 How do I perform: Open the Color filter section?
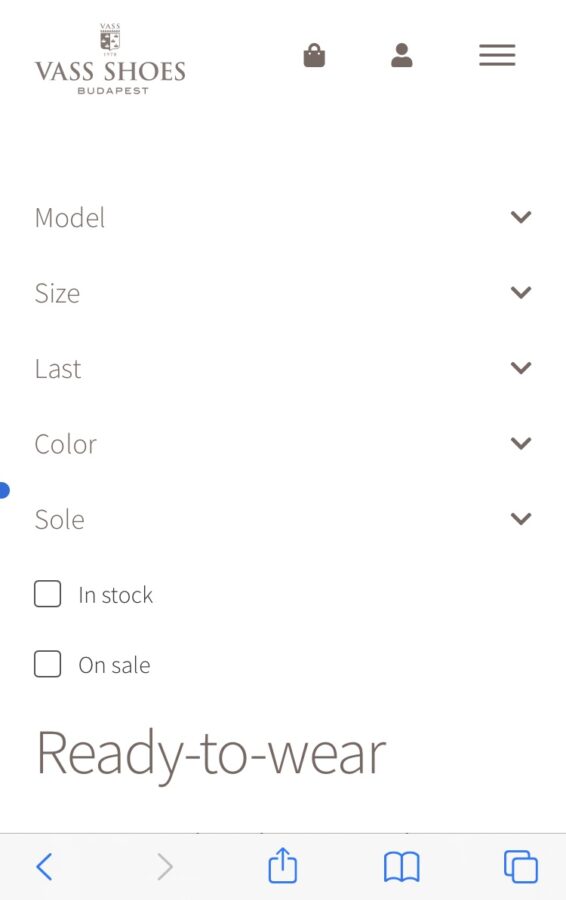click(x=283, y=444)
